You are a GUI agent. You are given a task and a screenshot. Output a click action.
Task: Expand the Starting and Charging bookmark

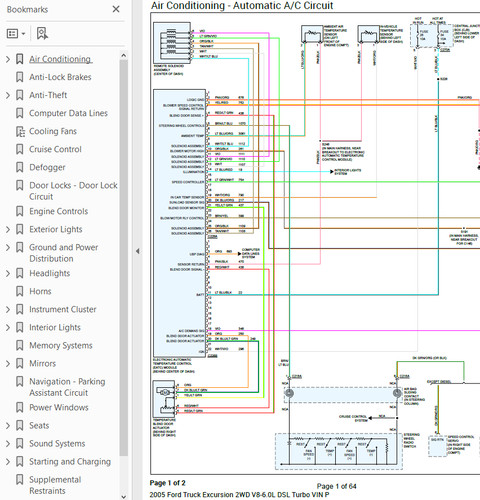pos(8,462)
